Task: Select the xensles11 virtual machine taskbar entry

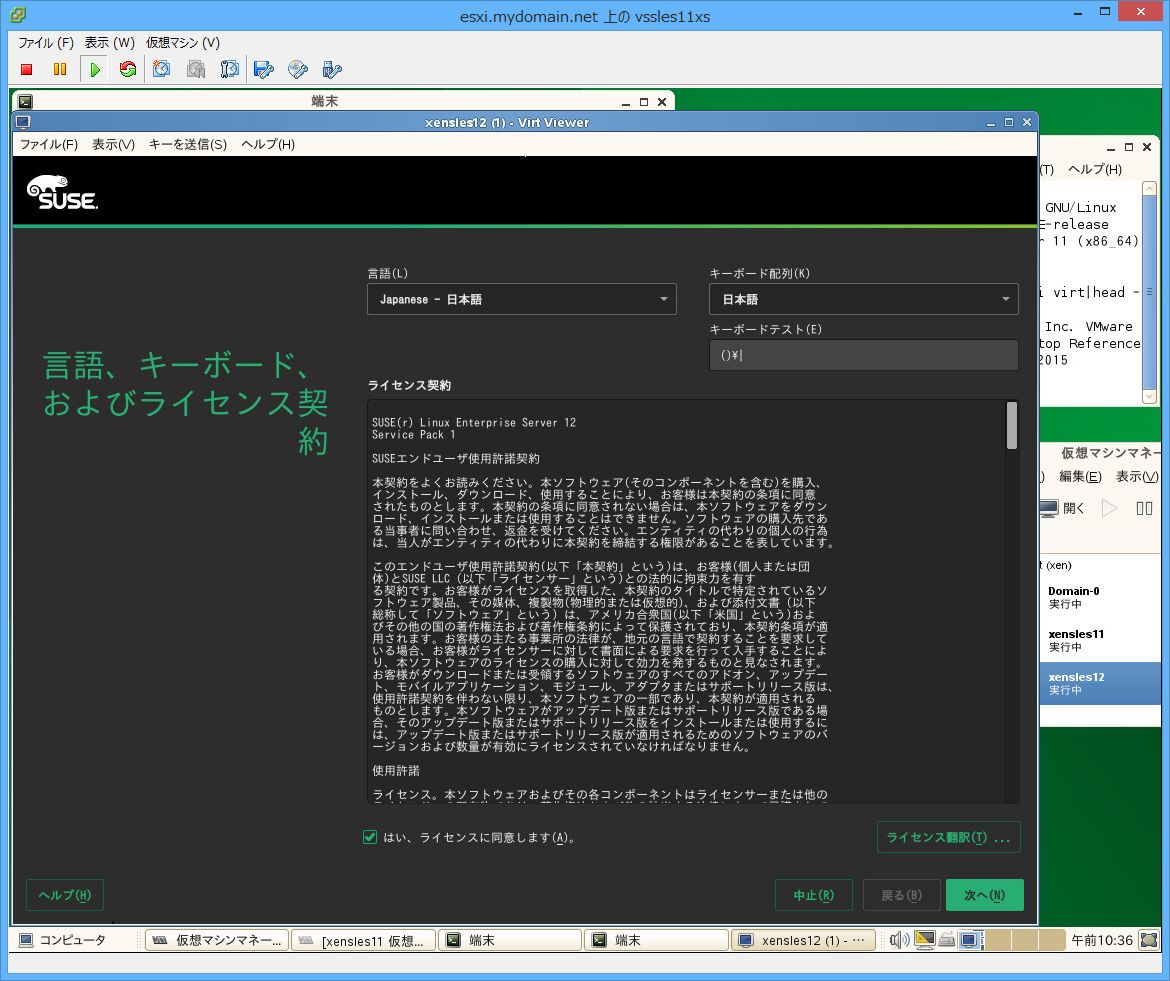Action: [363, 940]
